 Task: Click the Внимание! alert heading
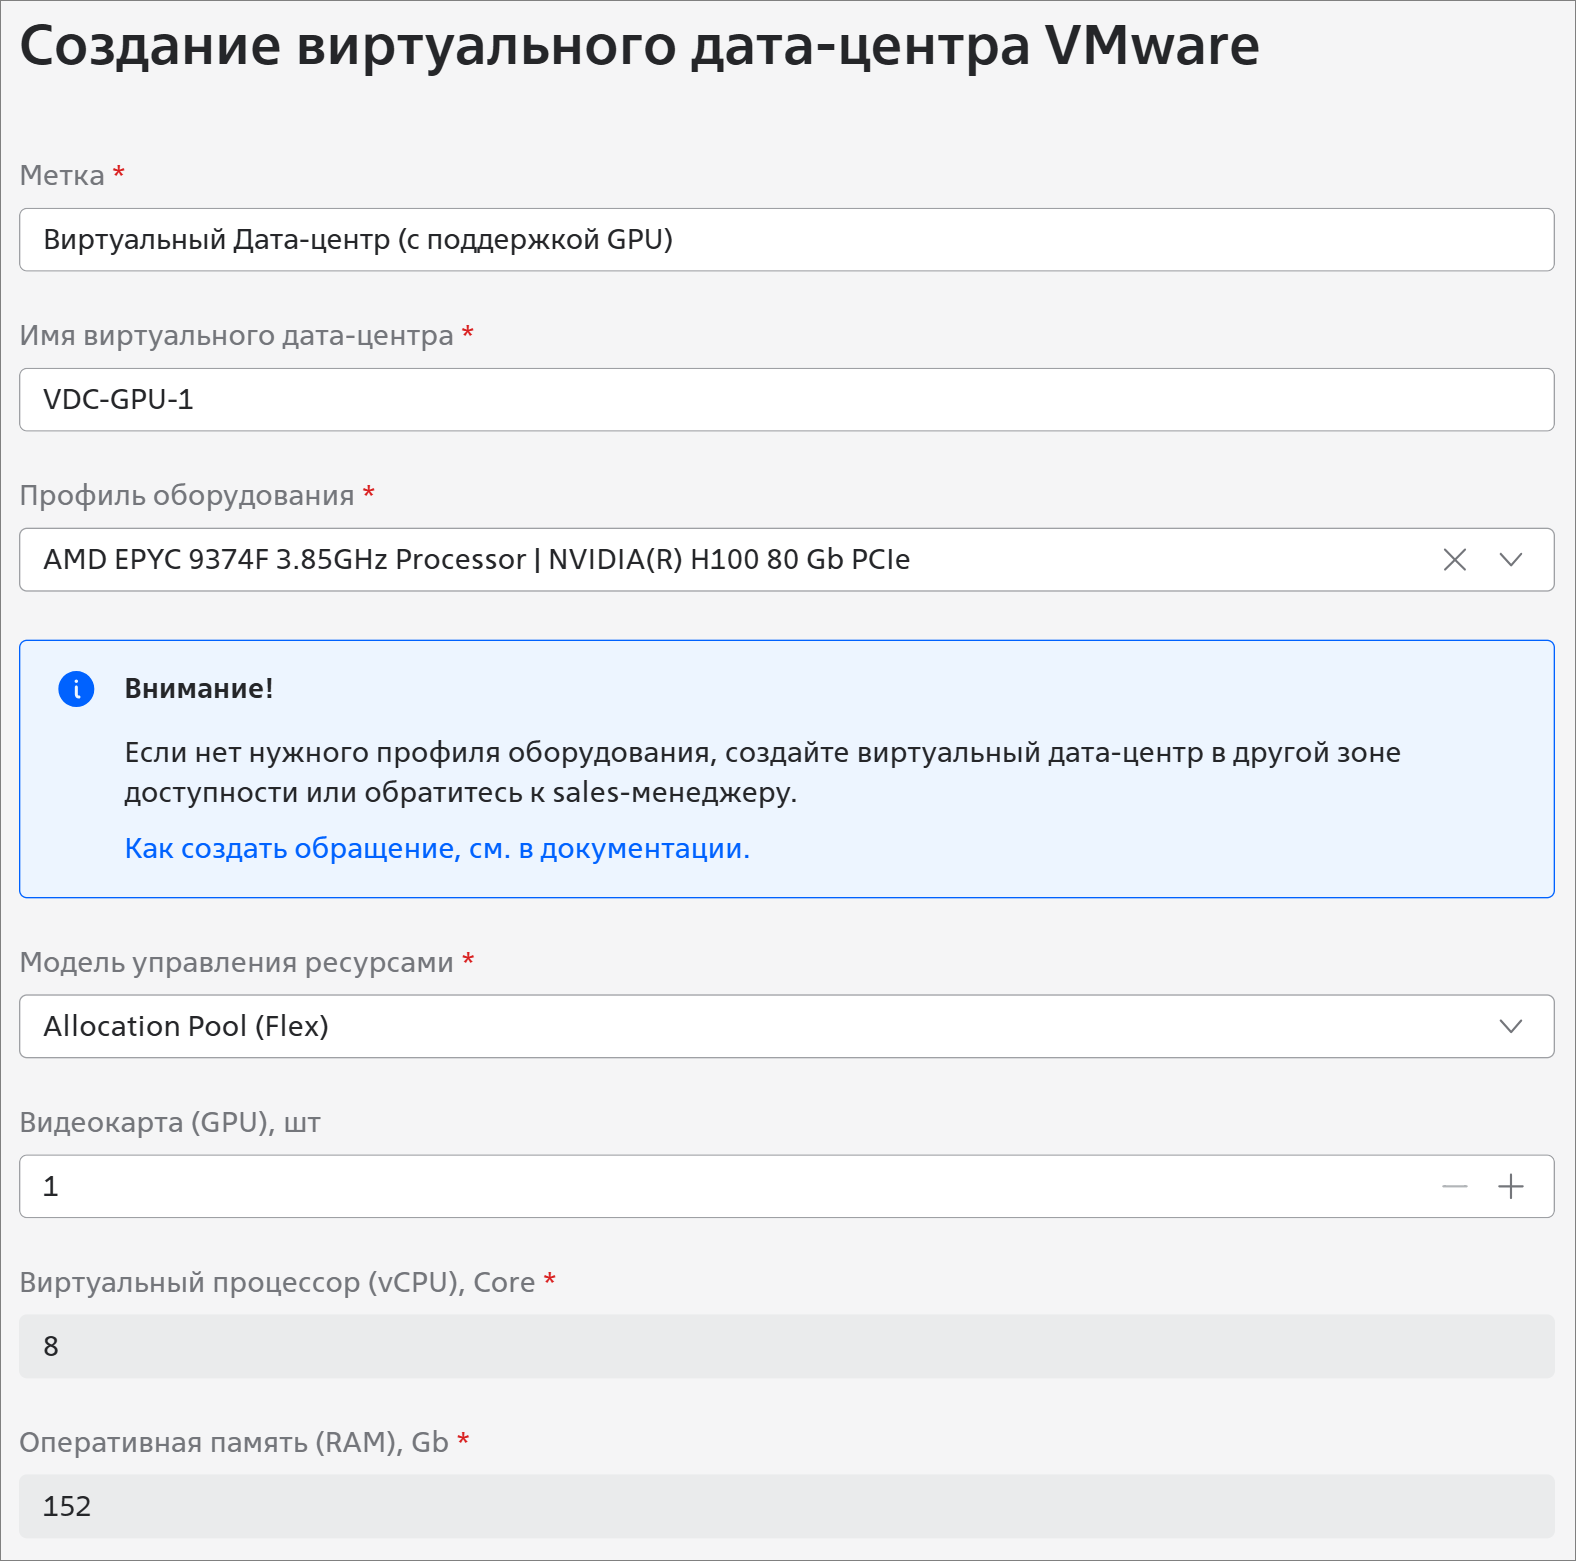[x=199, y=689]
